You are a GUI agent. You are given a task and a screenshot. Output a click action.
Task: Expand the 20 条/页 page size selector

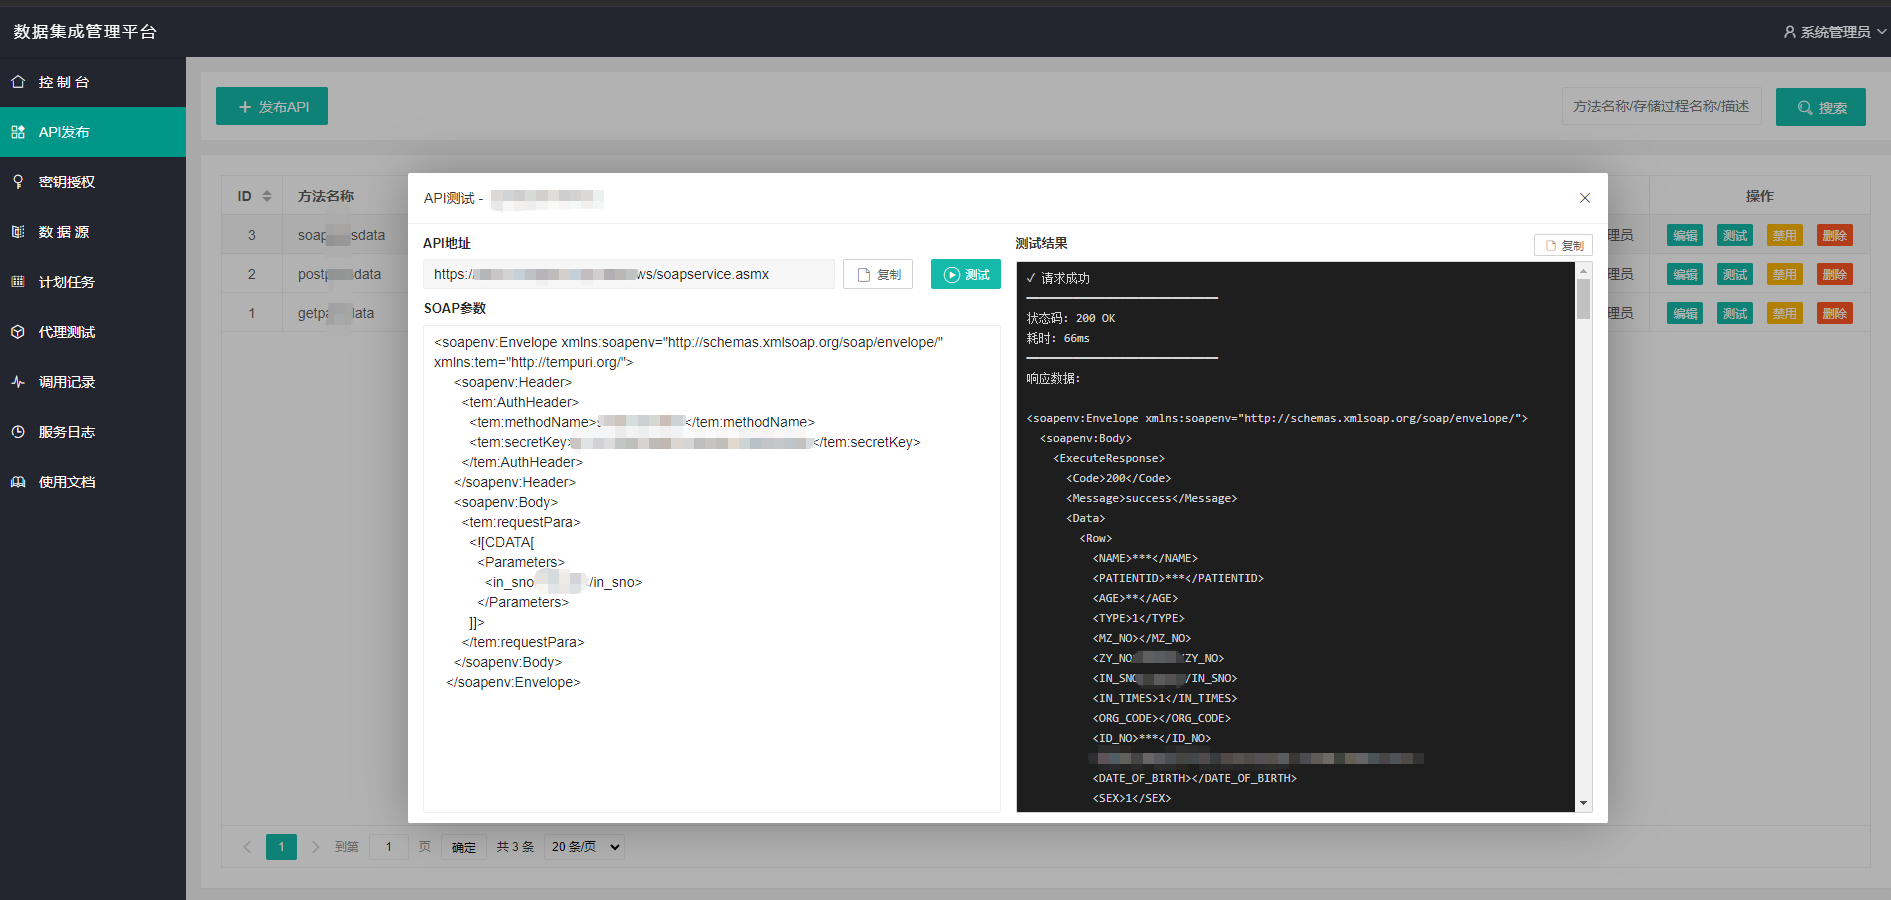click(585, 847)
